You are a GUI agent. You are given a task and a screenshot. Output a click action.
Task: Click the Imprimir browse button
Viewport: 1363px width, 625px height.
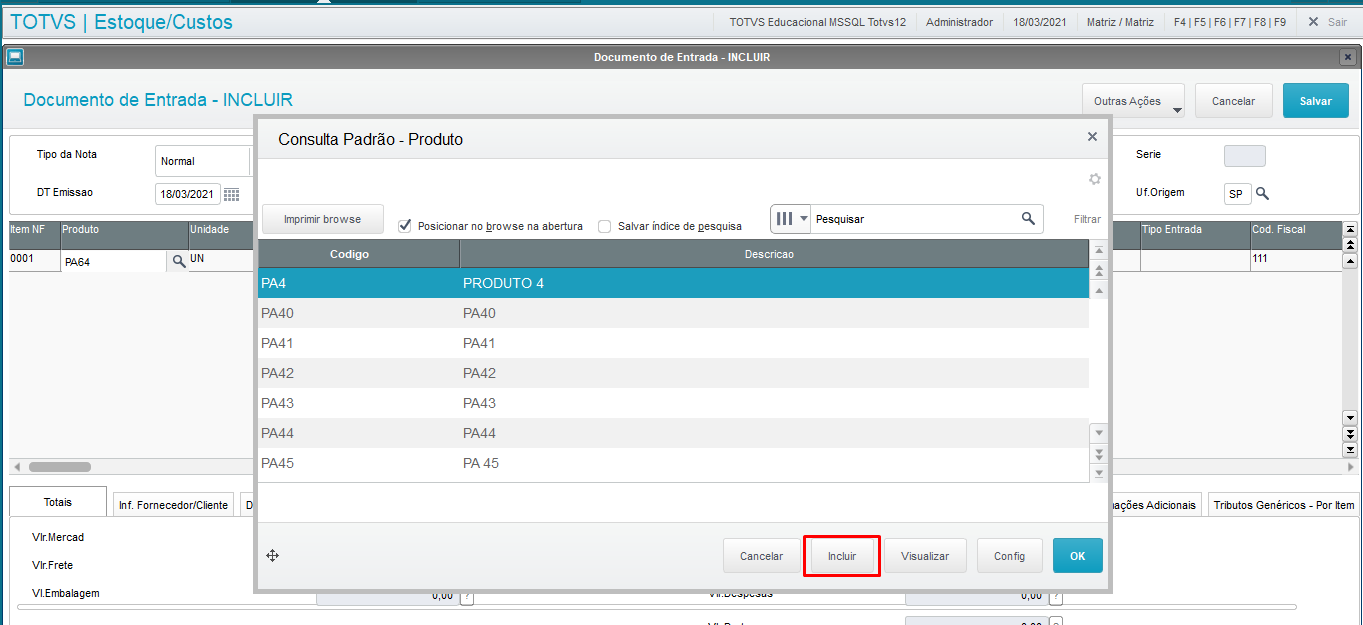click(323, 219)
